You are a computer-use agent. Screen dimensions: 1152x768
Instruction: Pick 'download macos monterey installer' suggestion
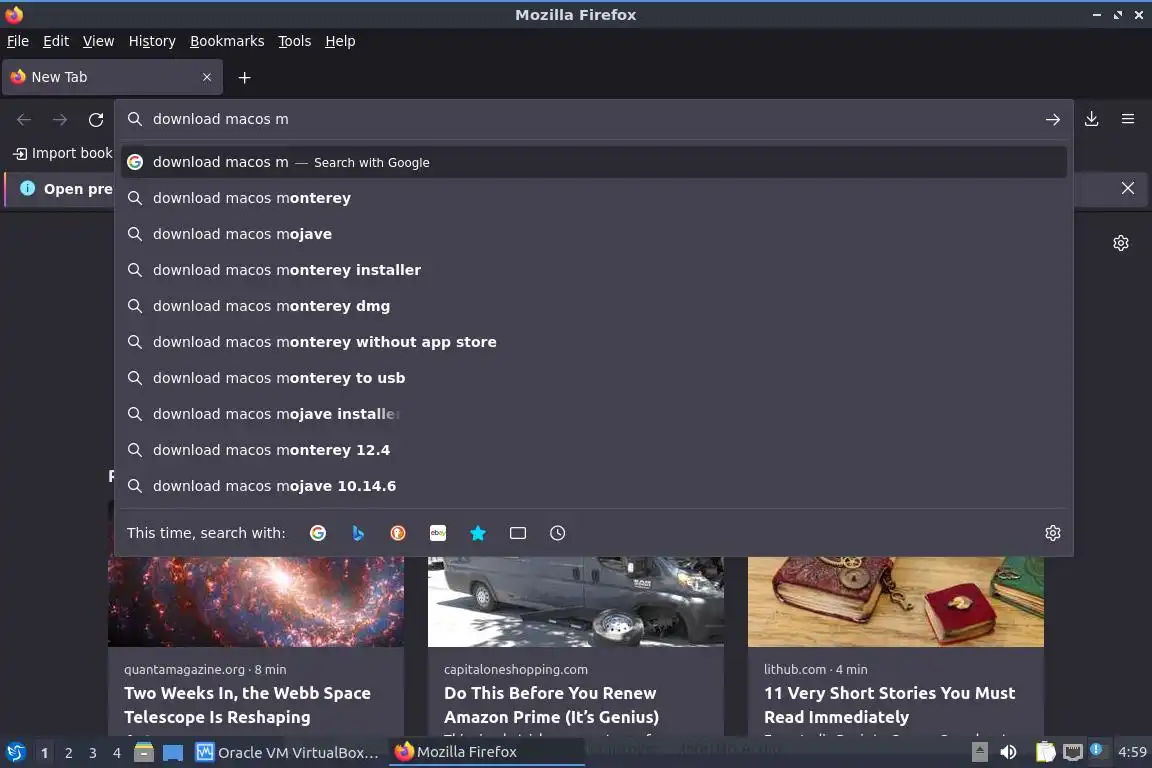pyautogui.click(x=594, y=270)
